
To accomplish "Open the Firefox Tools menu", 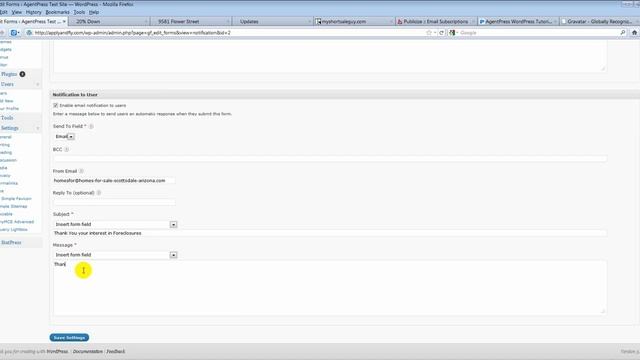I will point(79,12).
